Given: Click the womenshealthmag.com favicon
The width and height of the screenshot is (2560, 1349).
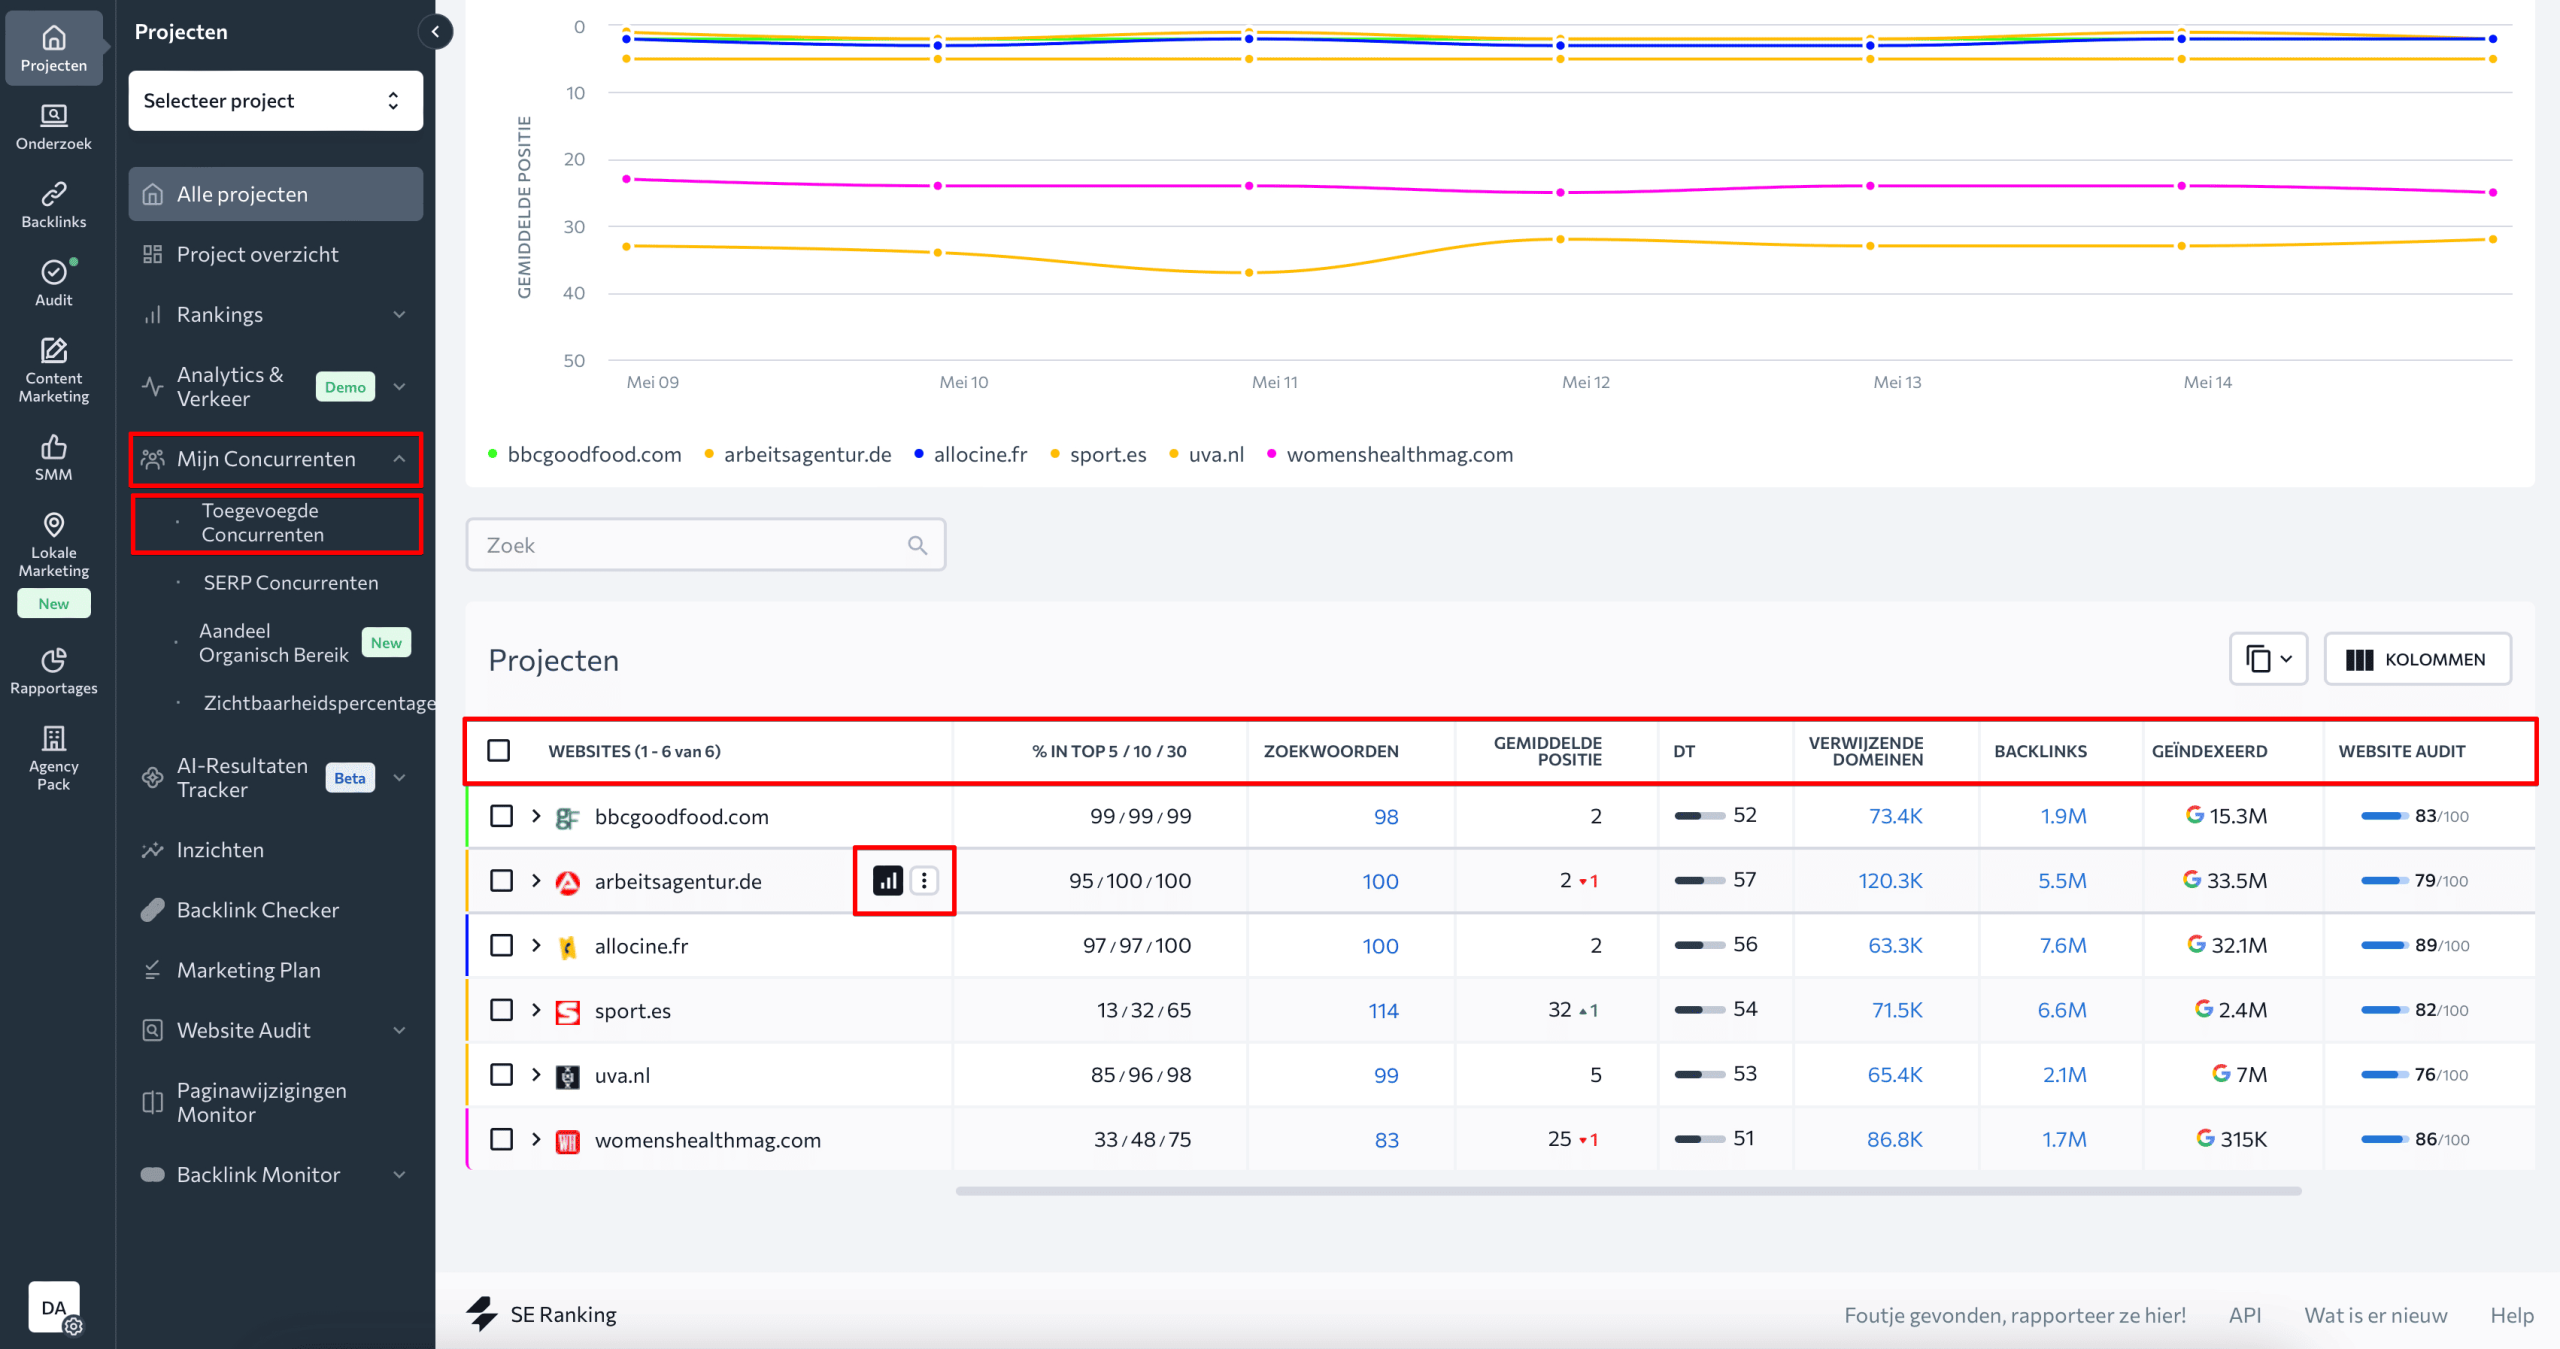Looking at the screenshot, I should (567, 1140).
